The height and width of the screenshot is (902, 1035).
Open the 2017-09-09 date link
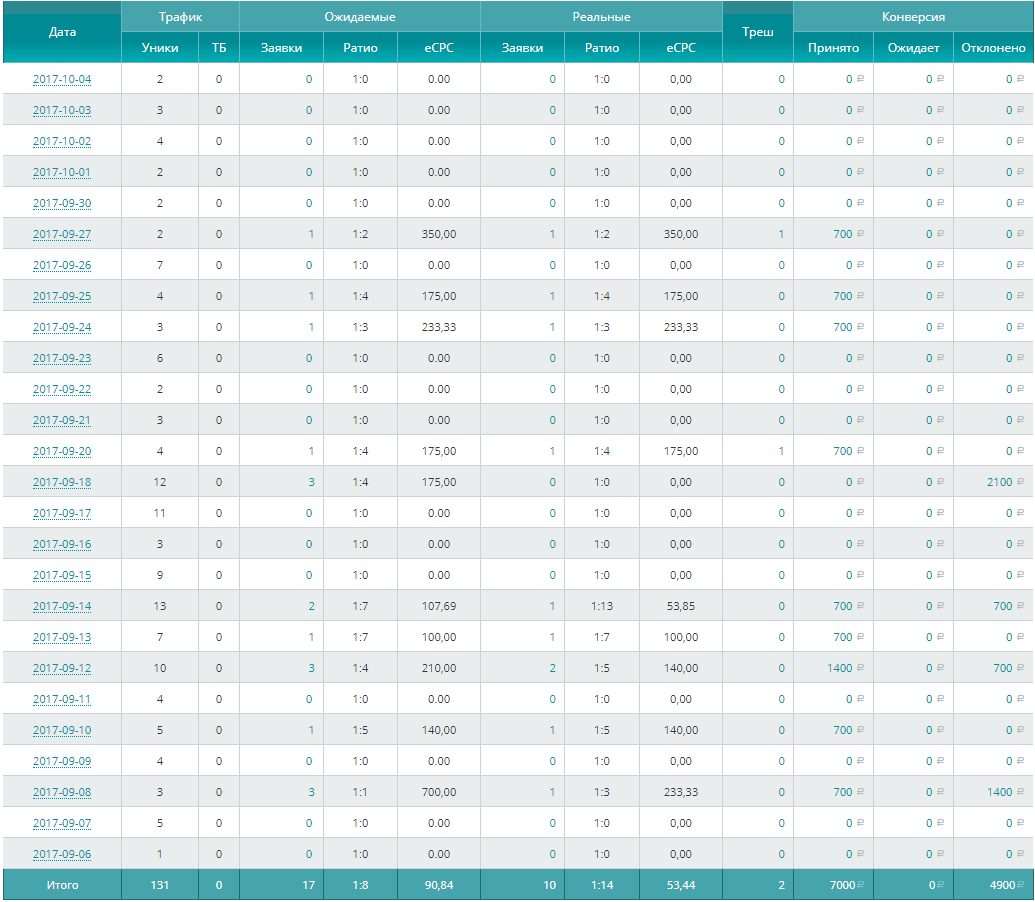(62, 761)
